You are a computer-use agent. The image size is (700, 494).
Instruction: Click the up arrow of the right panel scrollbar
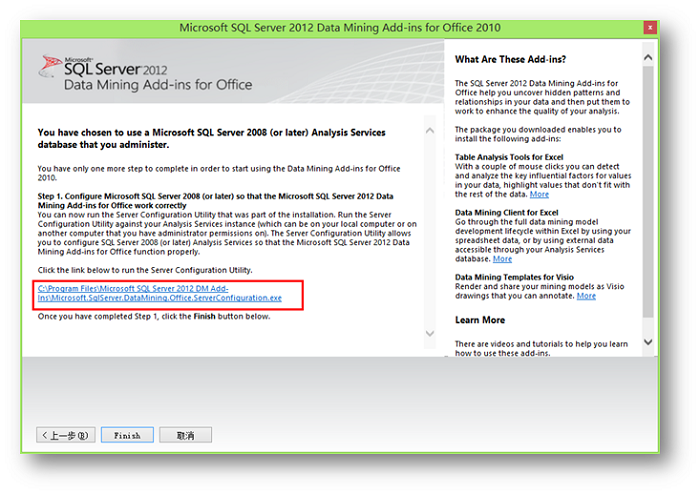pyautogui.click(x=648, y=58)
